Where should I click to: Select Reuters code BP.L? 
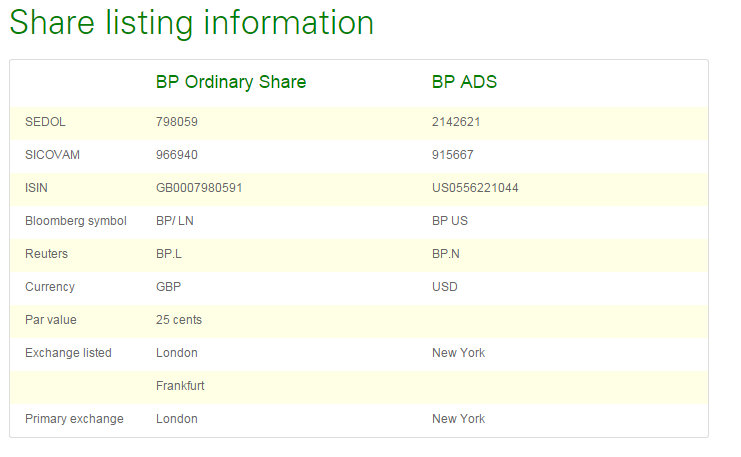(x=169, y=254)
